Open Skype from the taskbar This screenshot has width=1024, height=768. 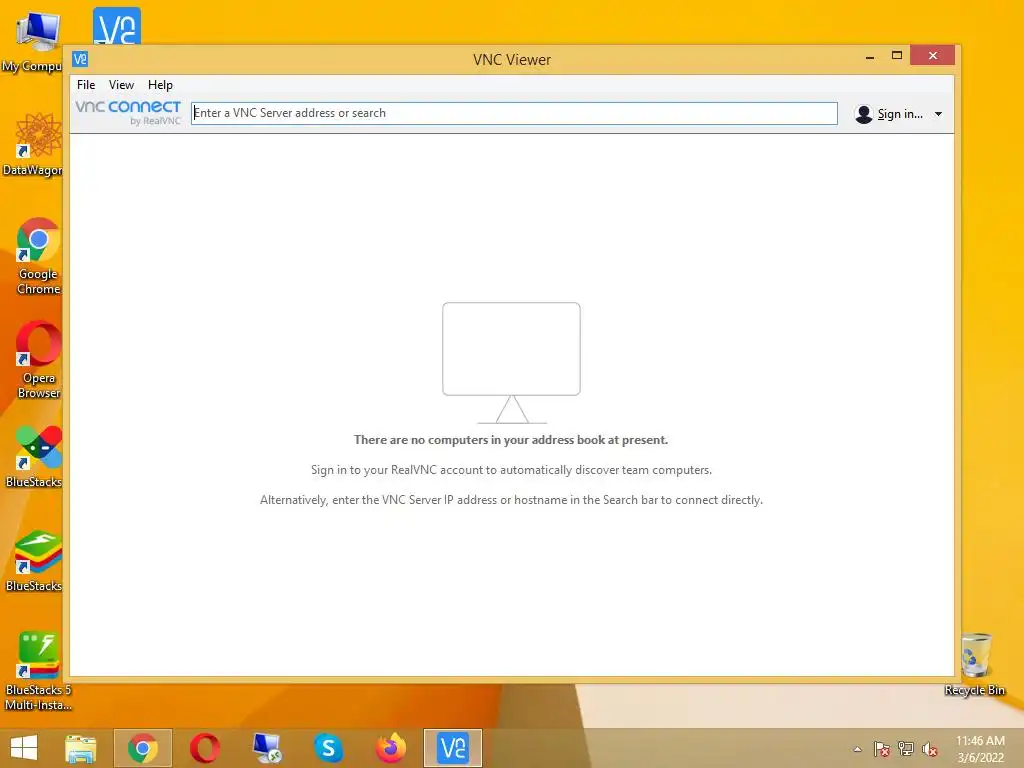[x=328, y=748]
